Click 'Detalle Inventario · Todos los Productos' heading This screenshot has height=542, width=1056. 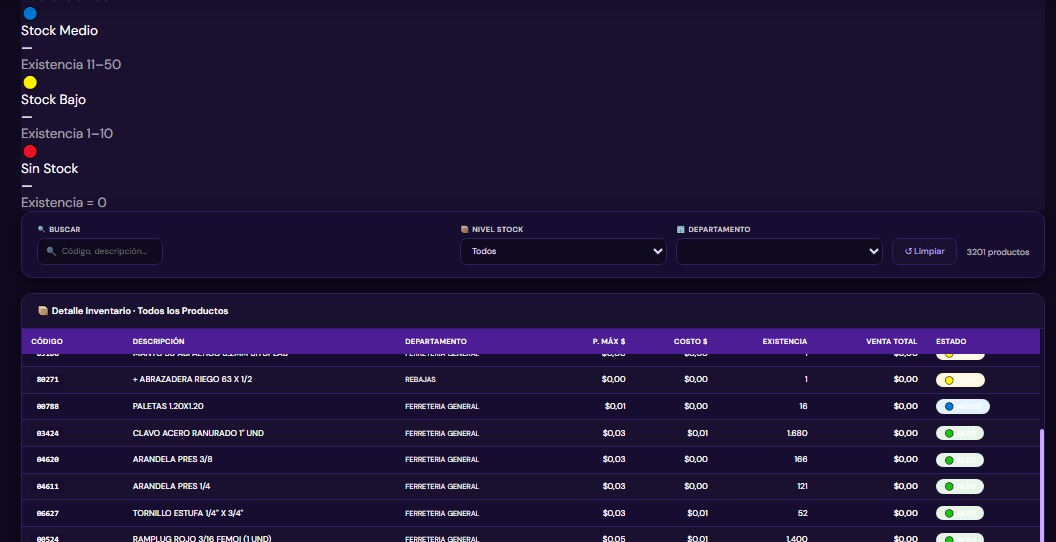[x=139, y=311]
